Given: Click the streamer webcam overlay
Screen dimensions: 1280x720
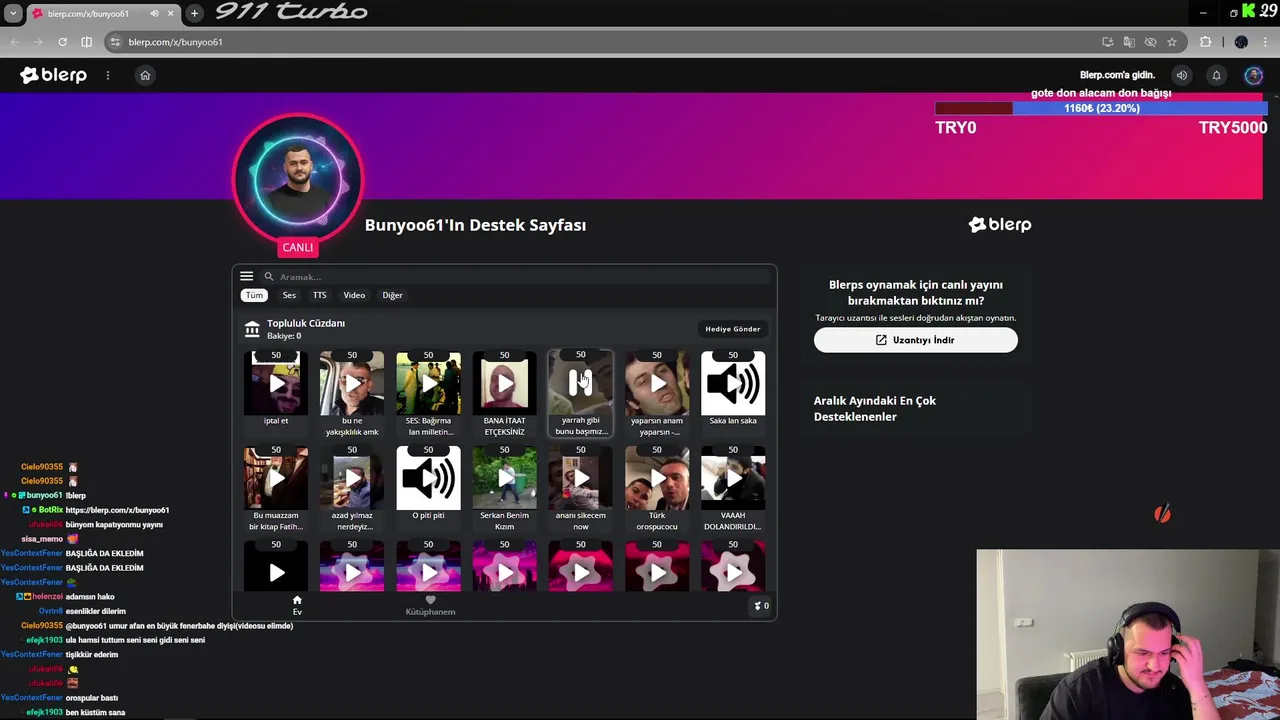Looking at the screenshot, I should [1128, 634].
